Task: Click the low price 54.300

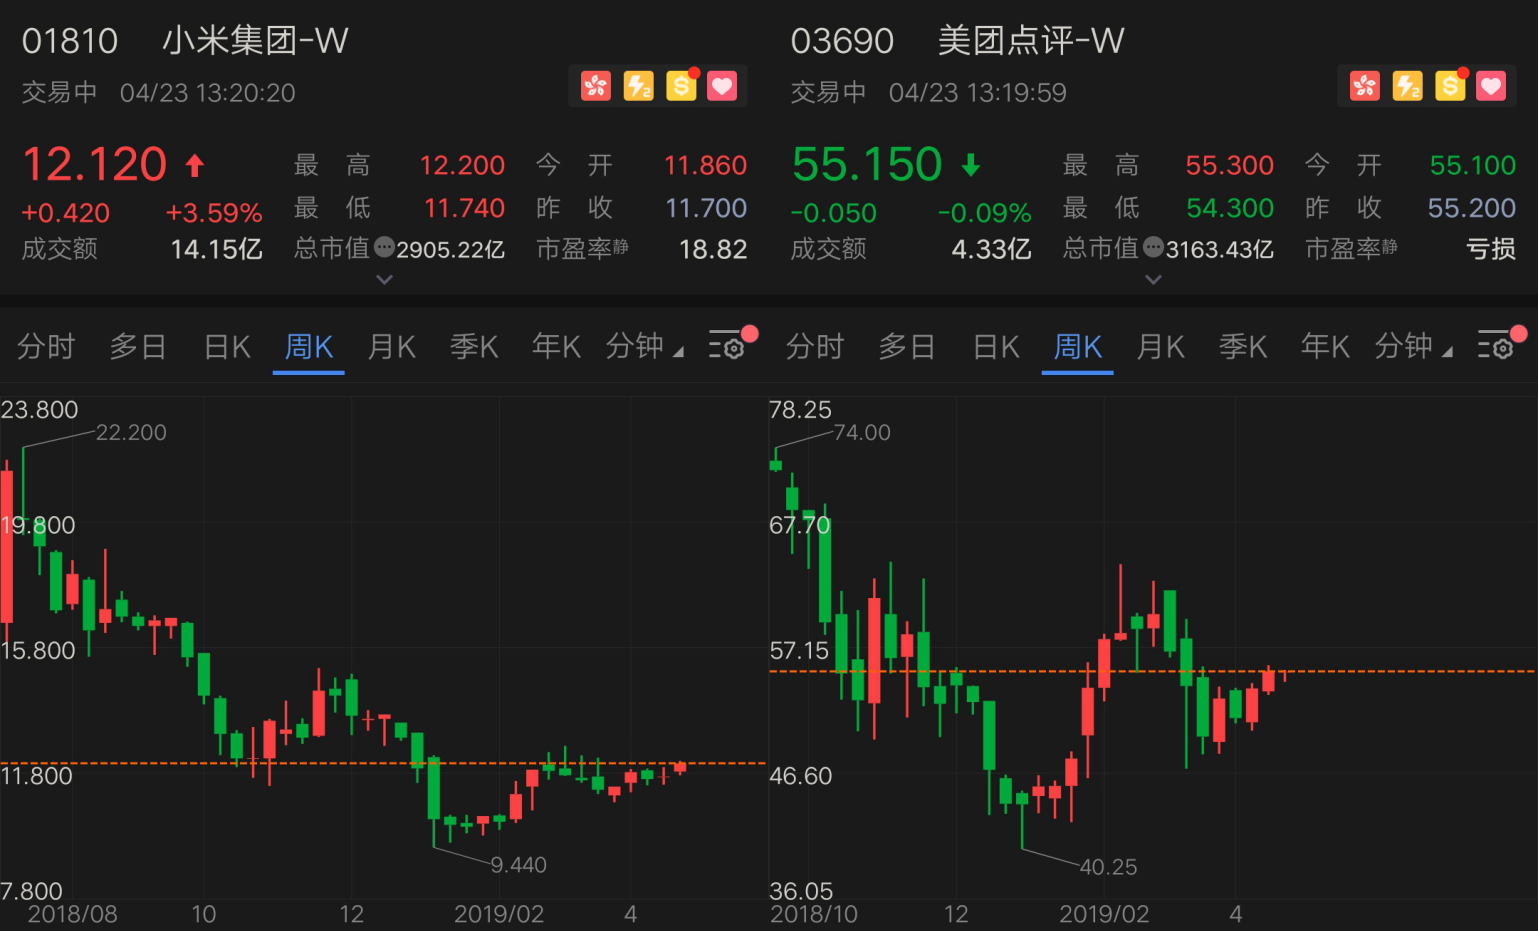Action: click(1230, 208)
